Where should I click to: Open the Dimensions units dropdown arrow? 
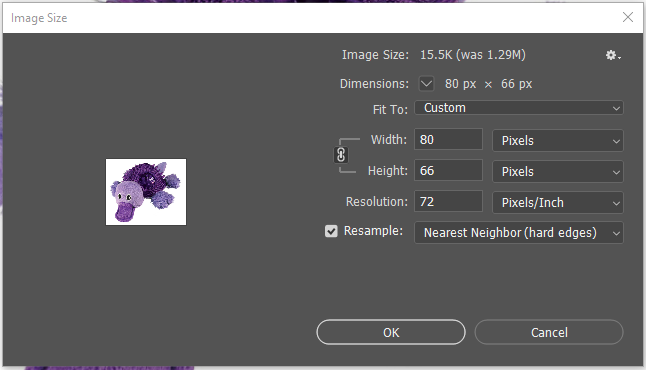426,84
